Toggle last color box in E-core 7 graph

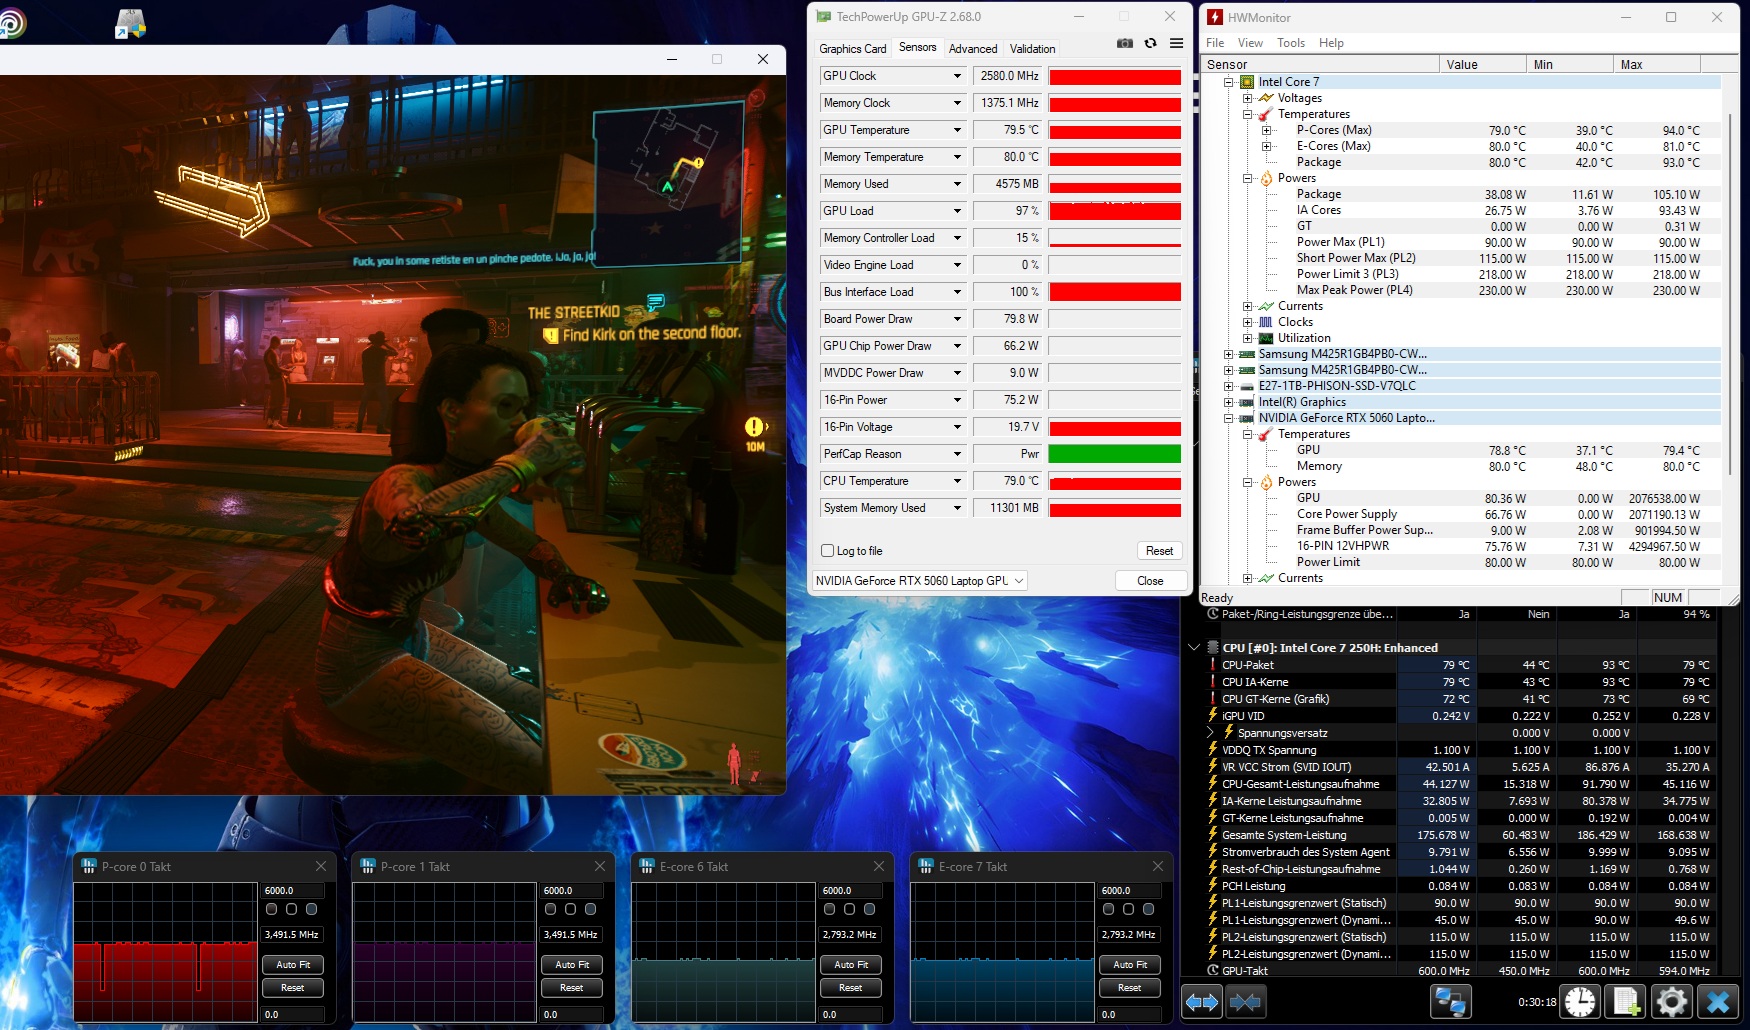tap(1148, 909)
